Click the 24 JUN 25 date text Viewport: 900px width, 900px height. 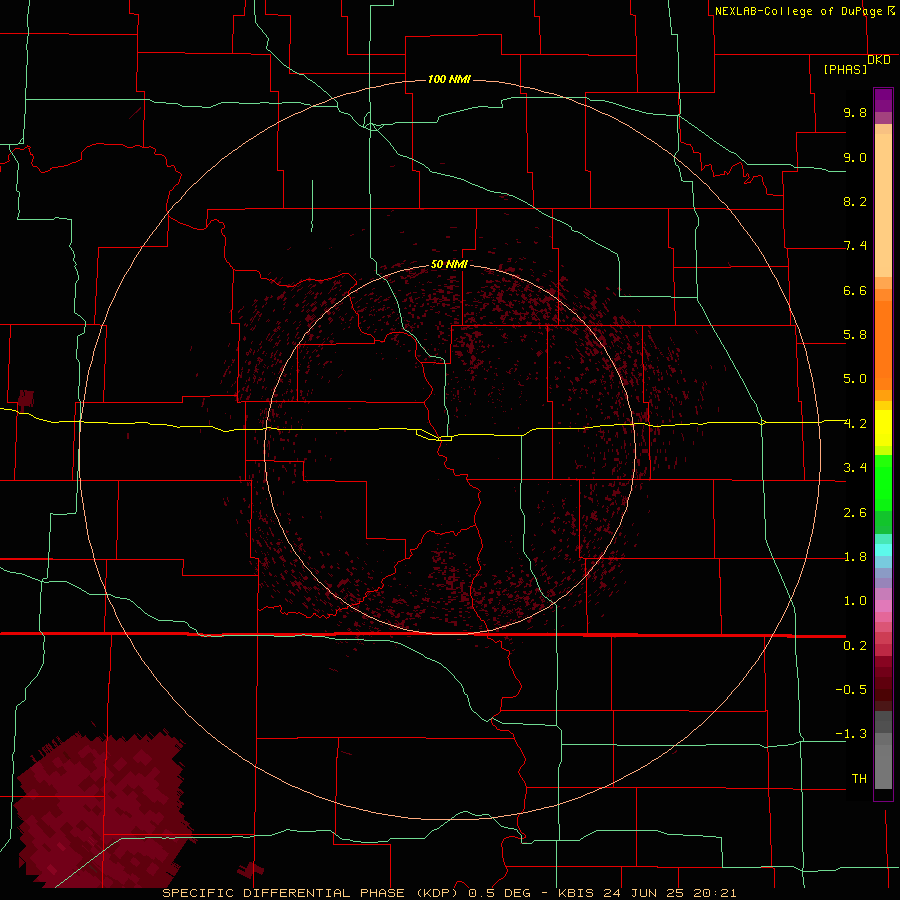coord(645,893)
